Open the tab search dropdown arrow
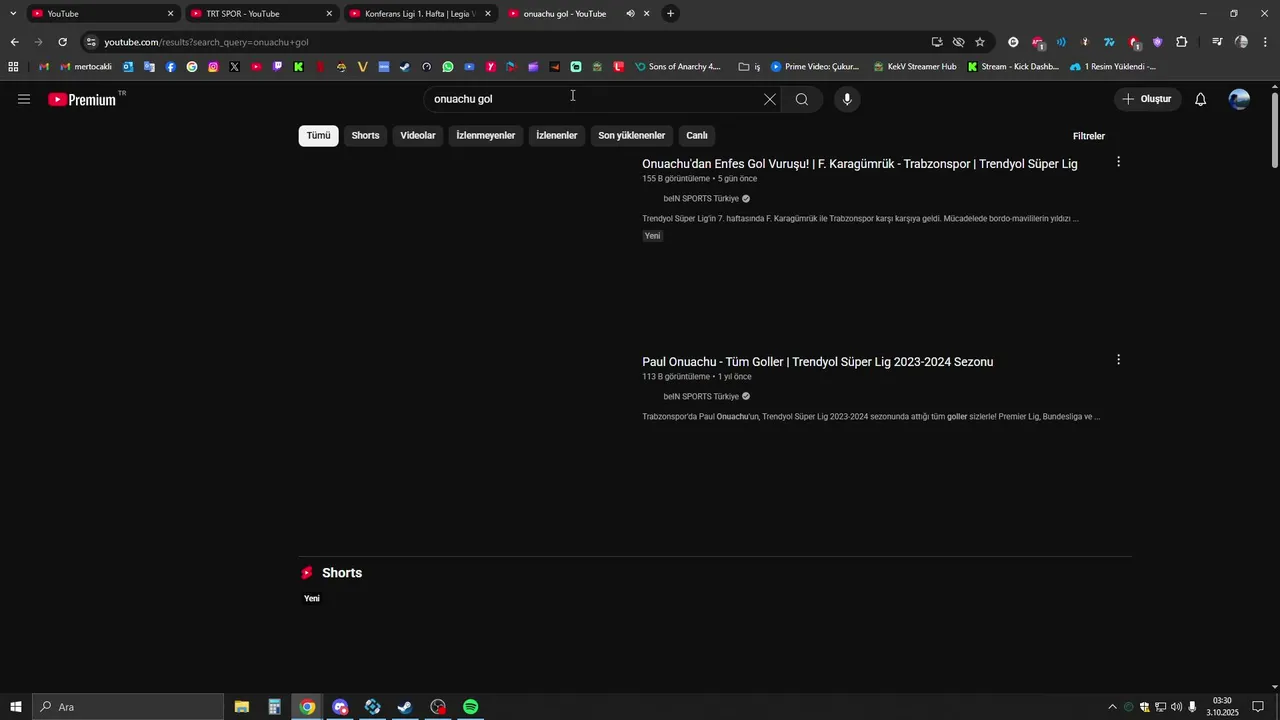 click(13, 14)
